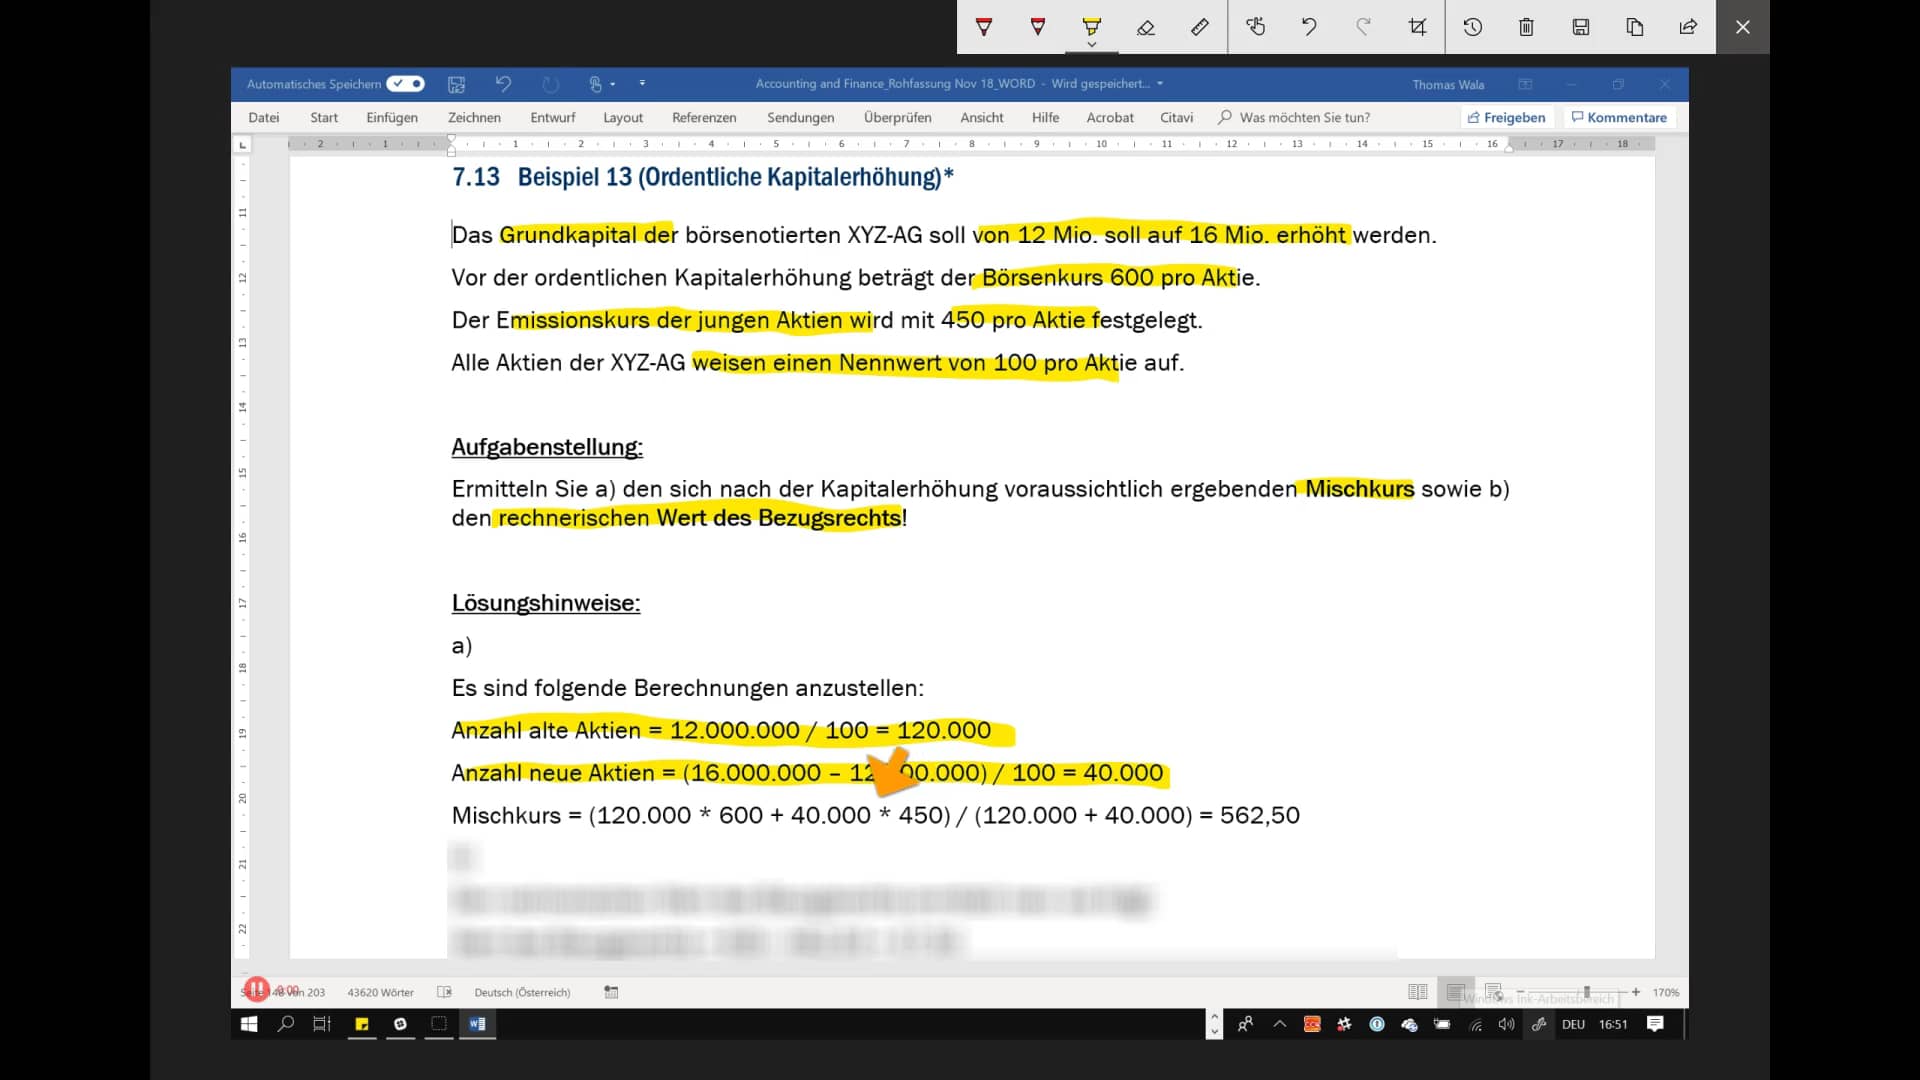Open ribbon display options icon

pyautogui.click(x=1525, y=84)
